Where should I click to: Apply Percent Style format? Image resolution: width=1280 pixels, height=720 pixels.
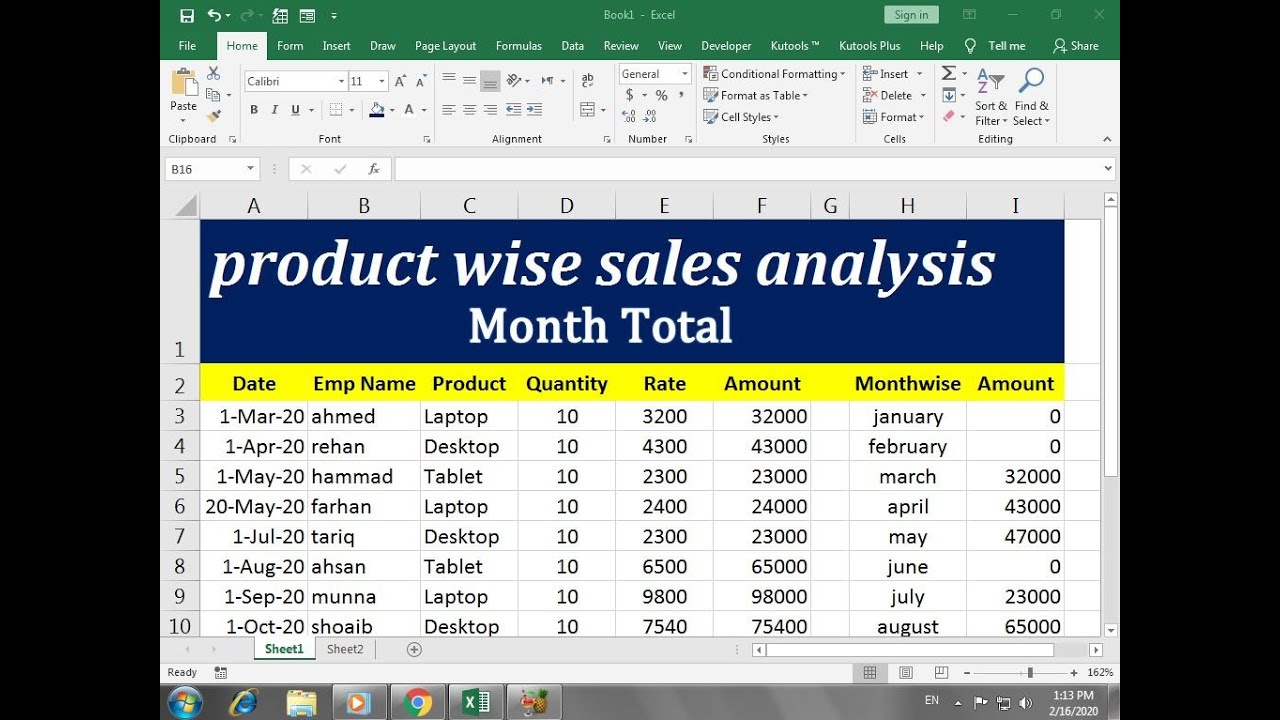click(661, 95)
